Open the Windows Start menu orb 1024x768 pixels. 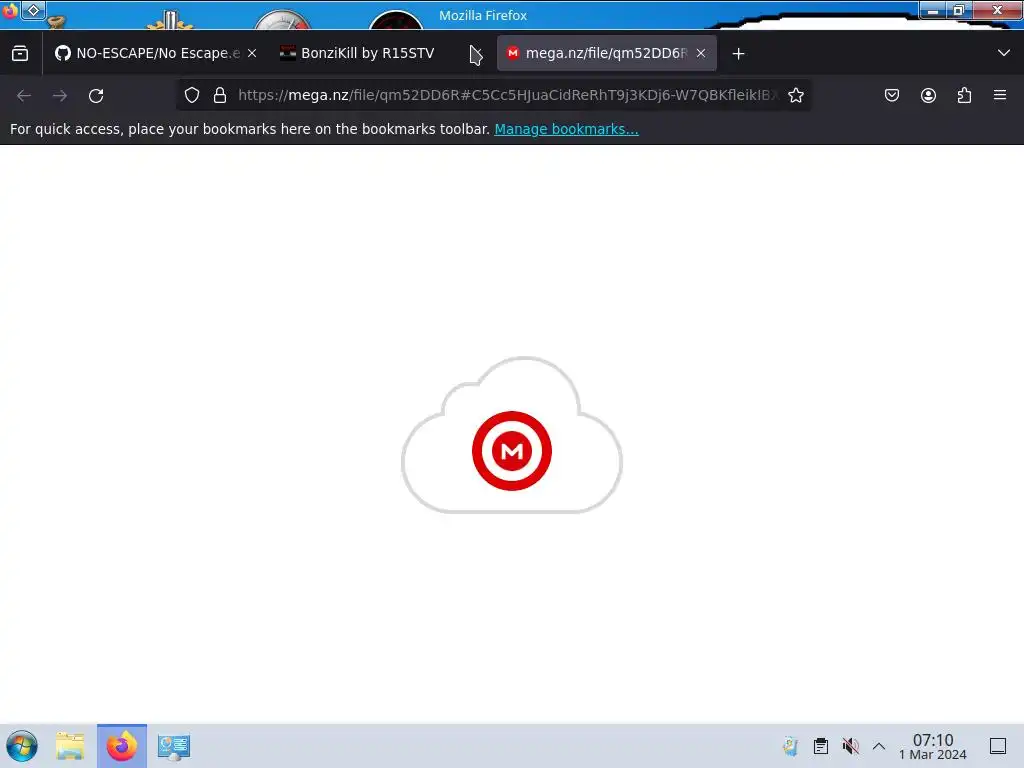22,746
